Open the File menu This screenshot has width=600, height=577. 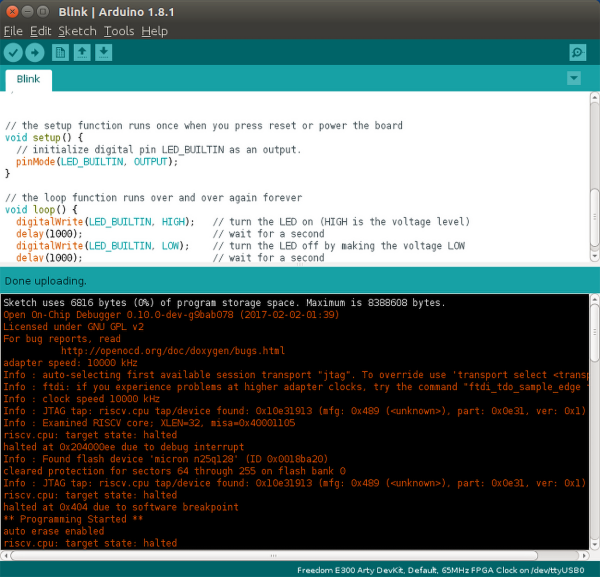[13, 31]
